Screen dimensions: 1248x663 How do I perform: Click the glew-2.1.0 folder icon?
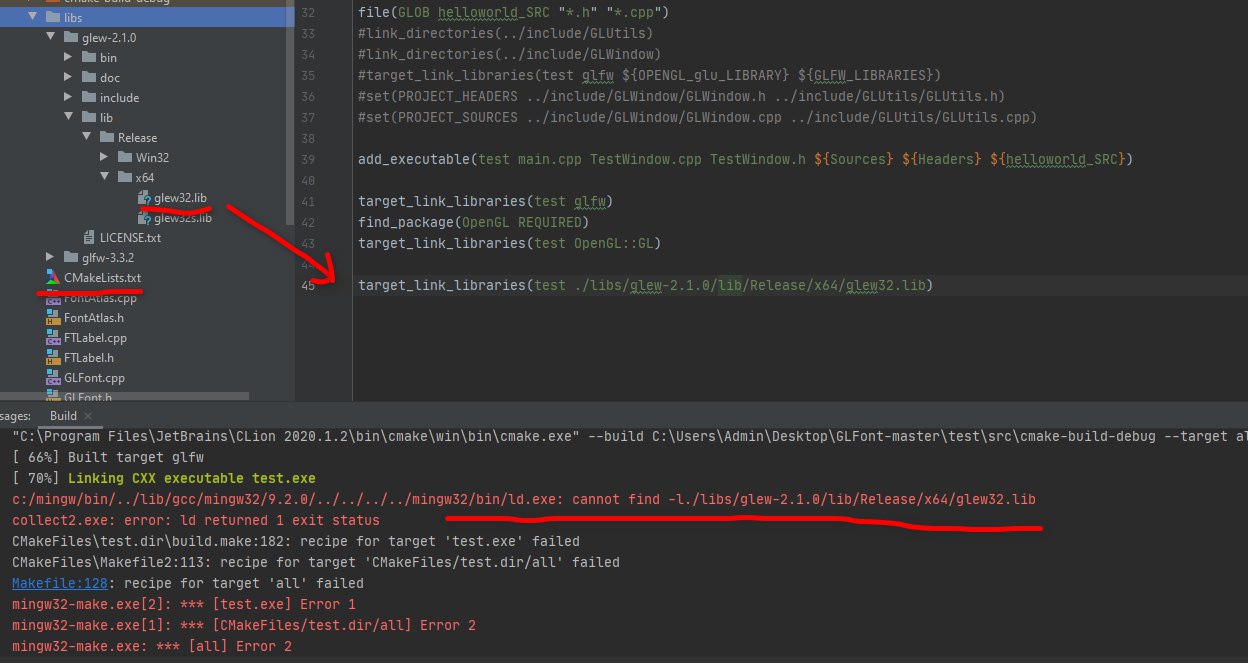[x=70, y=37]
